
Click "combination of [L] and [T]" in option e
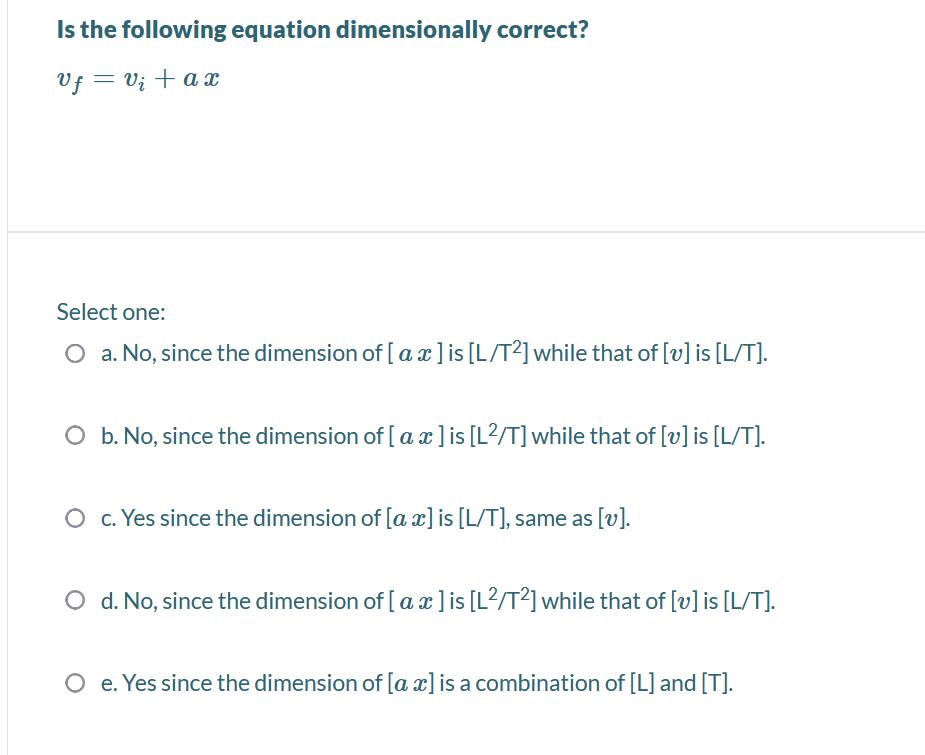point(604,684)
